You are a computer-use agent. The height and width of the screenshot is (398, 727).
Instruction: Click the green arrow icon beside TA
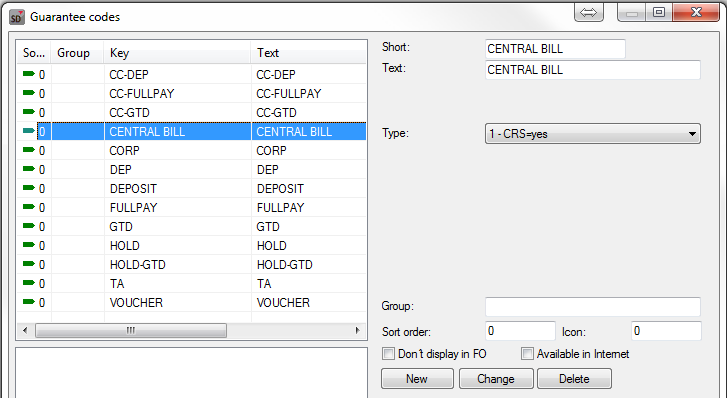click(x=29, y=283)
